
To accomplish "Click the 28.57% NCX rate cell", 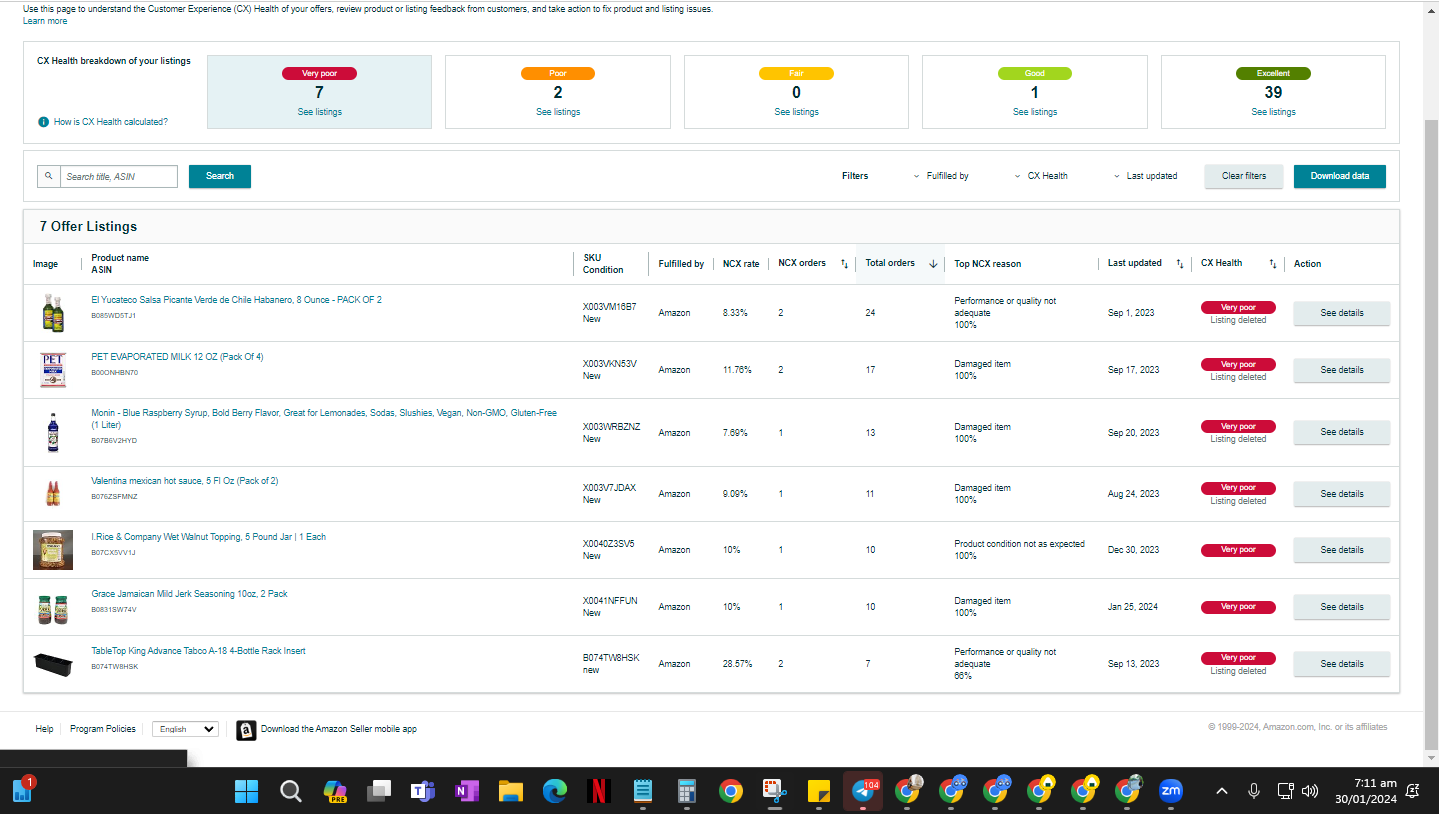I will tap(737, 664).
